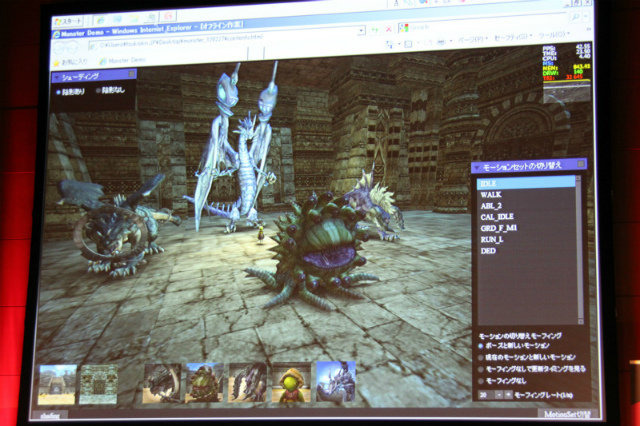The image size is (640, 426).
Task: Open the address bar dropdown arrow
Action: pyautogui.click(x=361, y=31)
